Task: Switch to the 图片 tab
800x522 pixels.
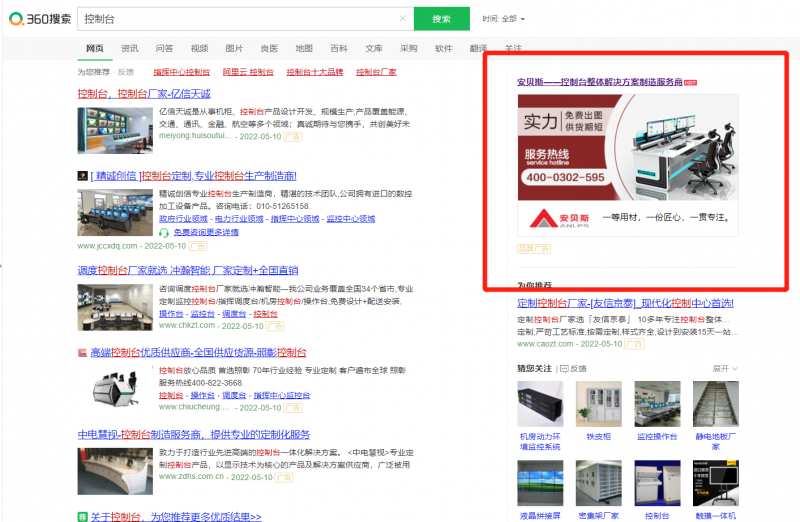Action: (x=234, y=48)
